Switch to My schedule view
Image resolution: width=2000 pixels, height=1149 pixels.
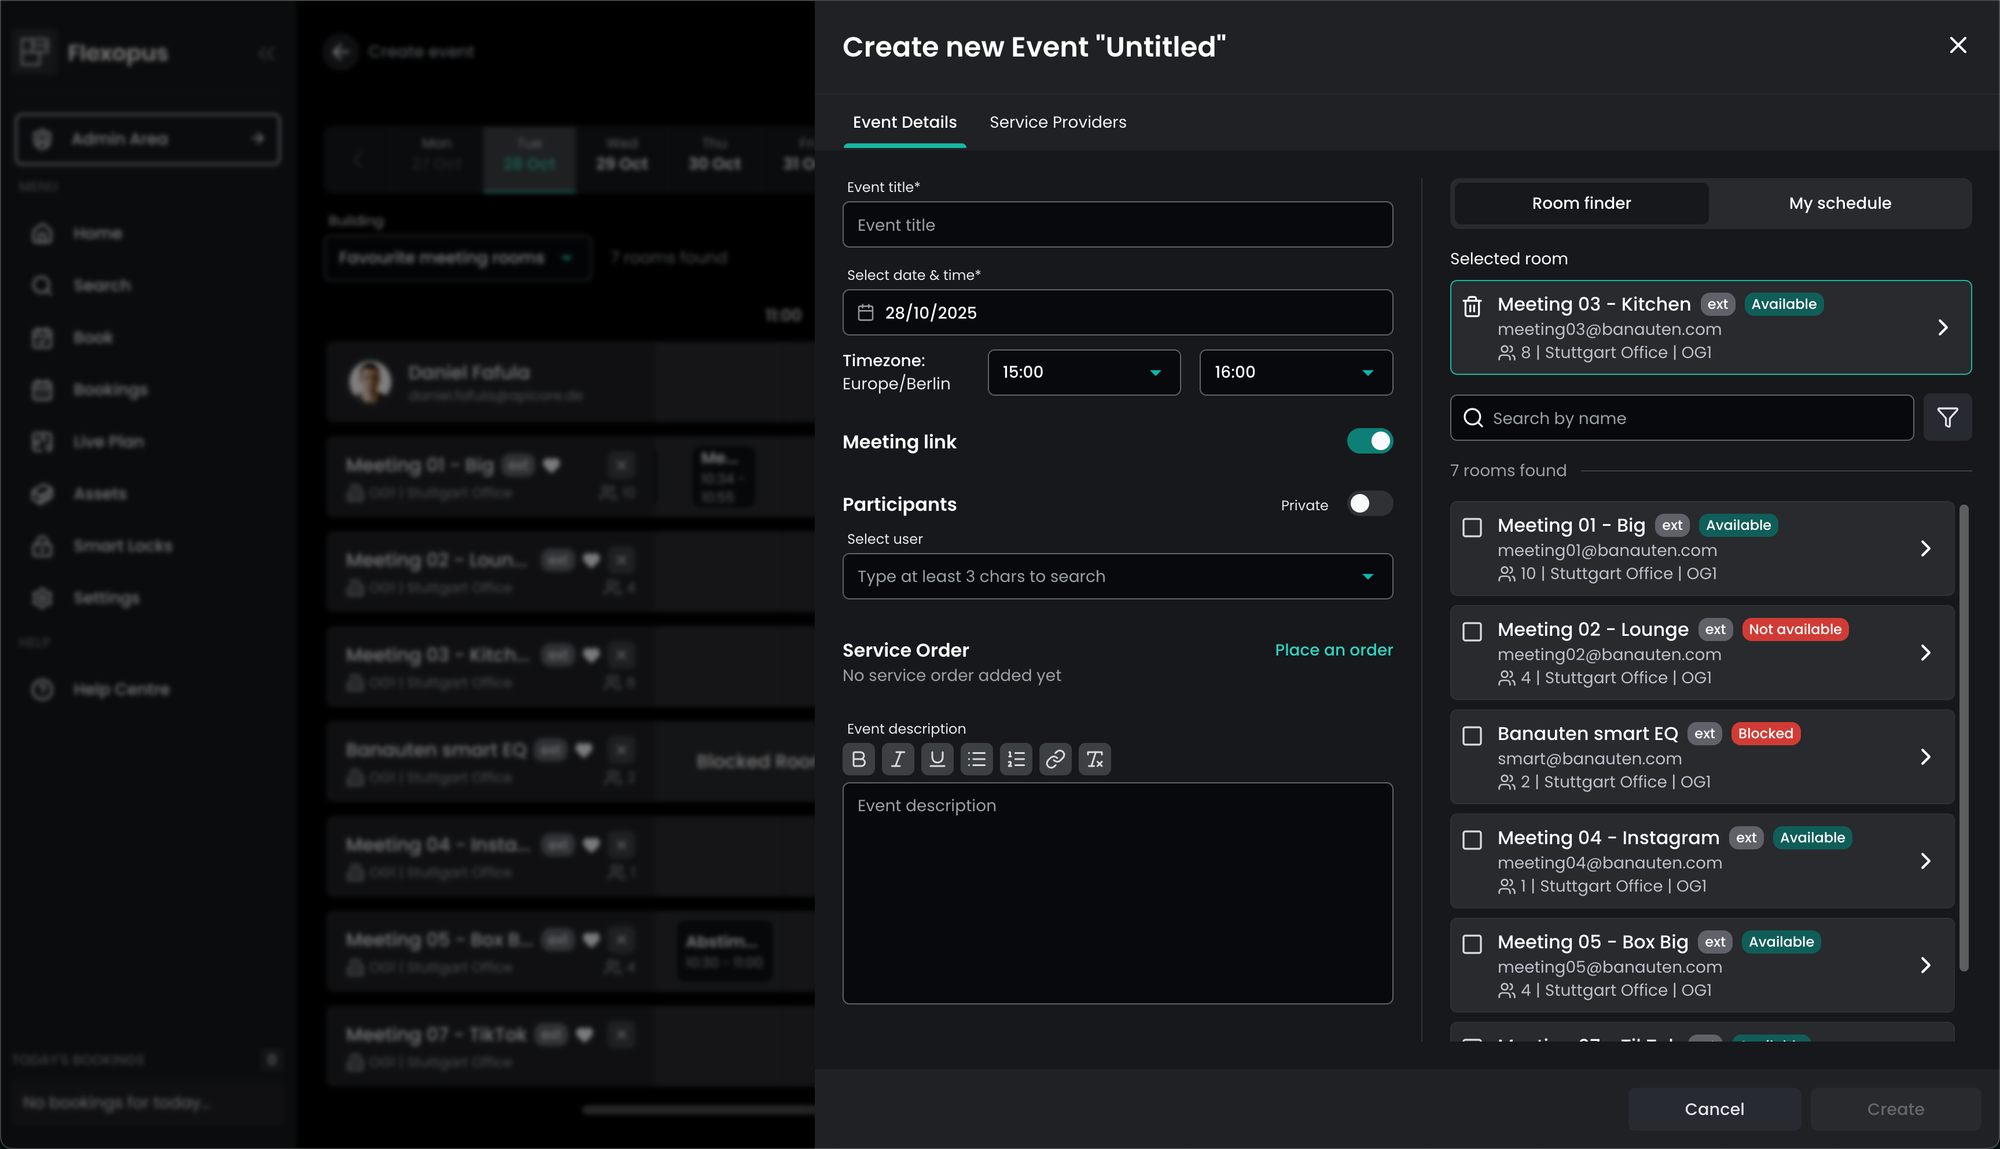[x=1839, y=203]
